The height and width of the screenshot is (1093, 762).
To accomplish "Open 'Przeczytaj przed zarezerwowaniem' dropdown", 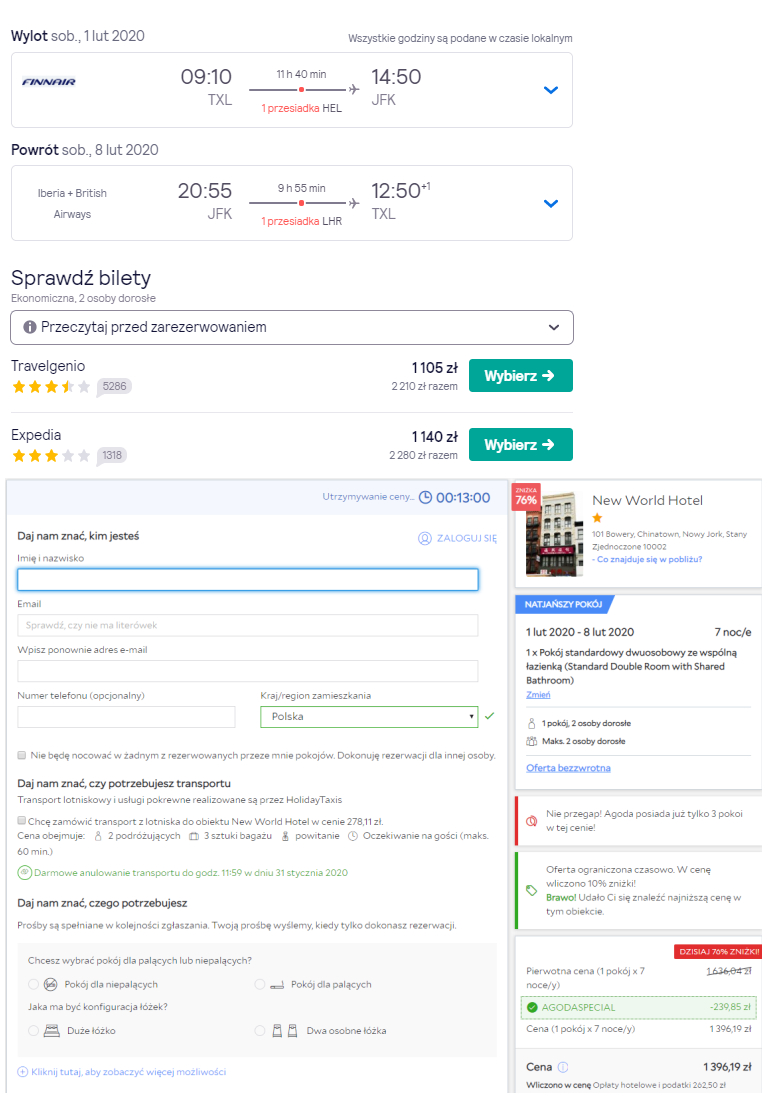I will pos(292,328).
